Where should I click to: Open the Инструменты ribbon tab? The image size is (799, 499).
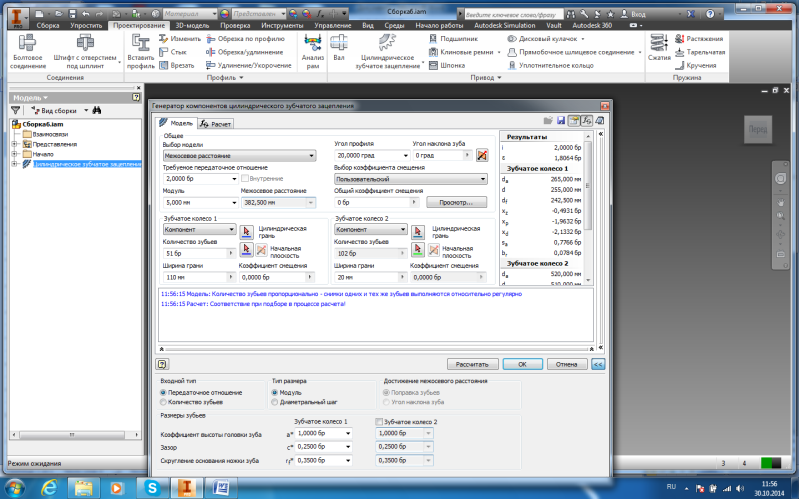tap(282, 25)
